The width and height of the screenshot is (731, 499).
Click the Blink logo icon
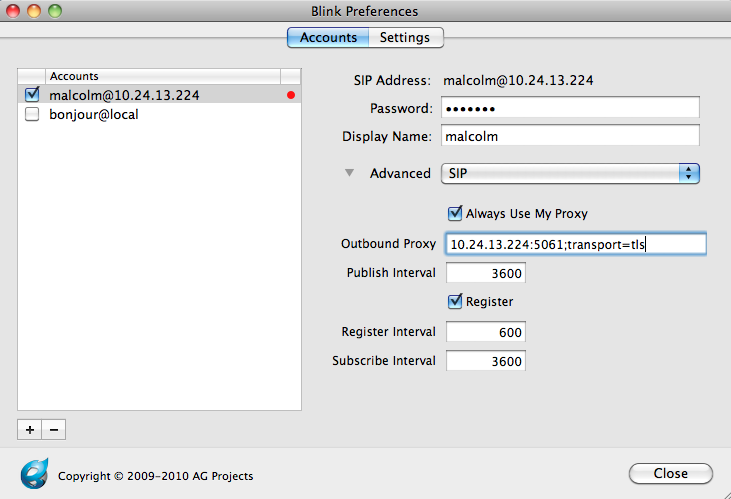pos(35,472)
